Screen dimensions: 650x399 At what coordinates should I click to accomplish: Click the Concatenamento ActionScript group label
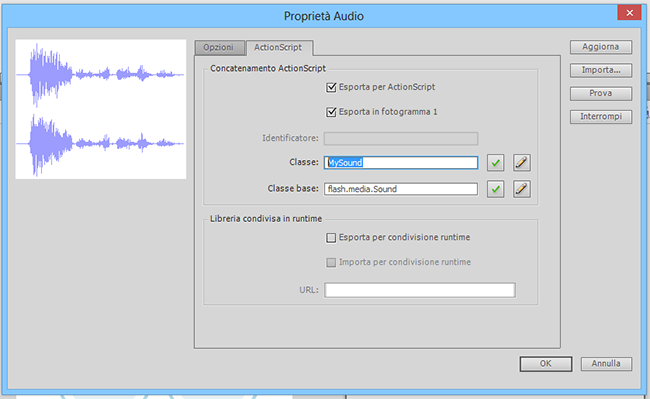point(268,68)
